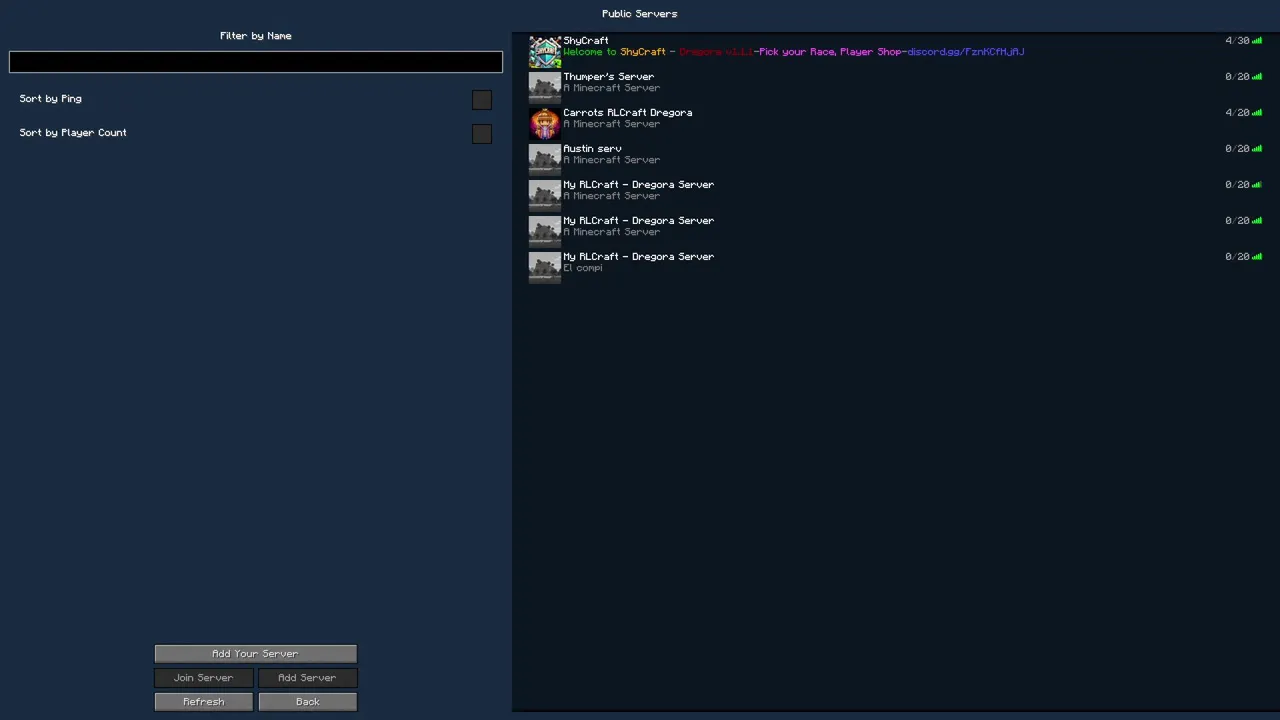Click 'A Minecraft Server' under Thumper's Server
This screenshot has height=720, width=1280.
[x=612, y=88]
